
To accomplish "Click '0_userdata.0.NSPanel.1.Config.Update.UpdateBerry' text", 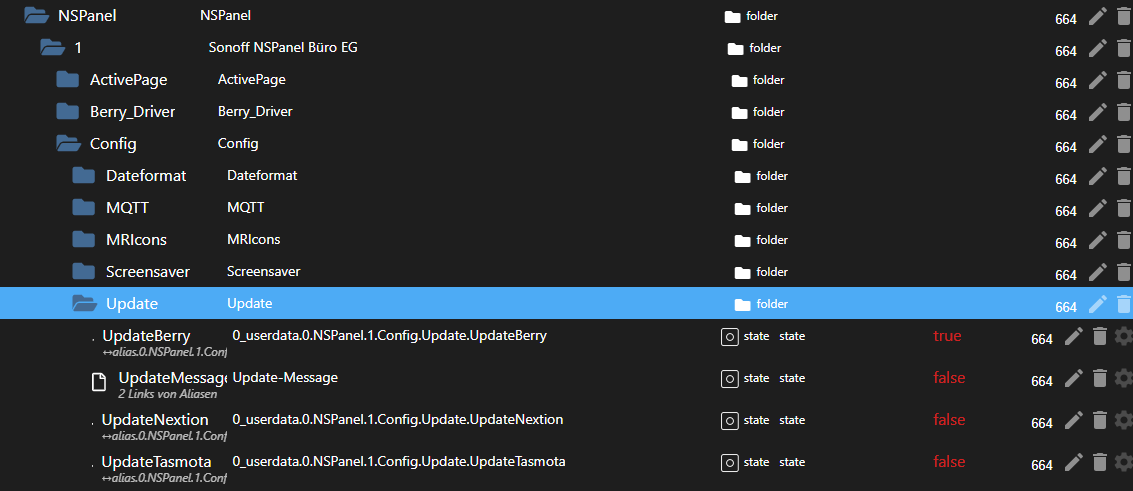I will (389, 336).
